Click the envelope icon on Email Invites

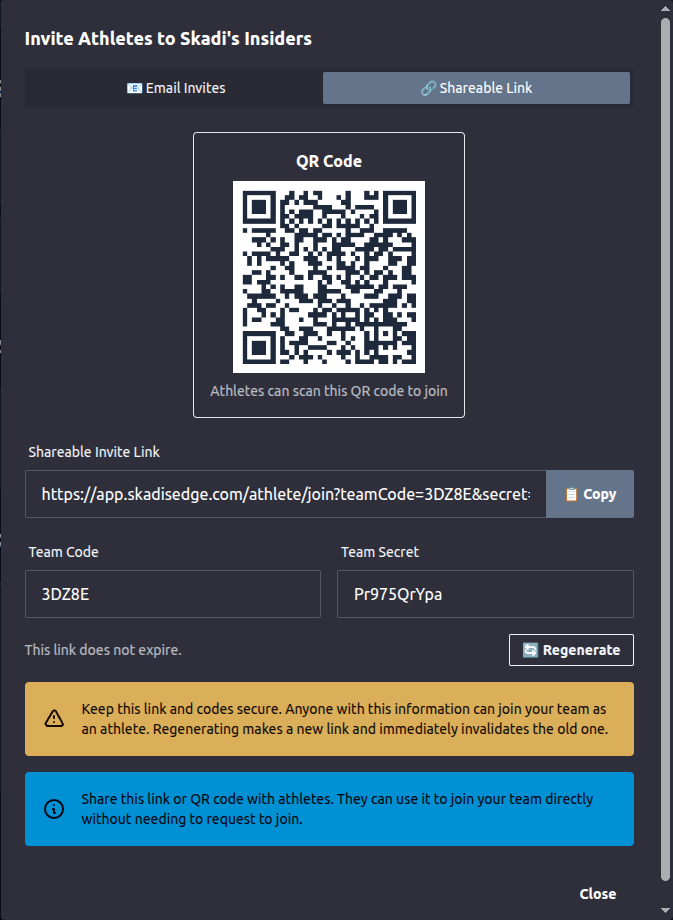click(x=134, y=88)
